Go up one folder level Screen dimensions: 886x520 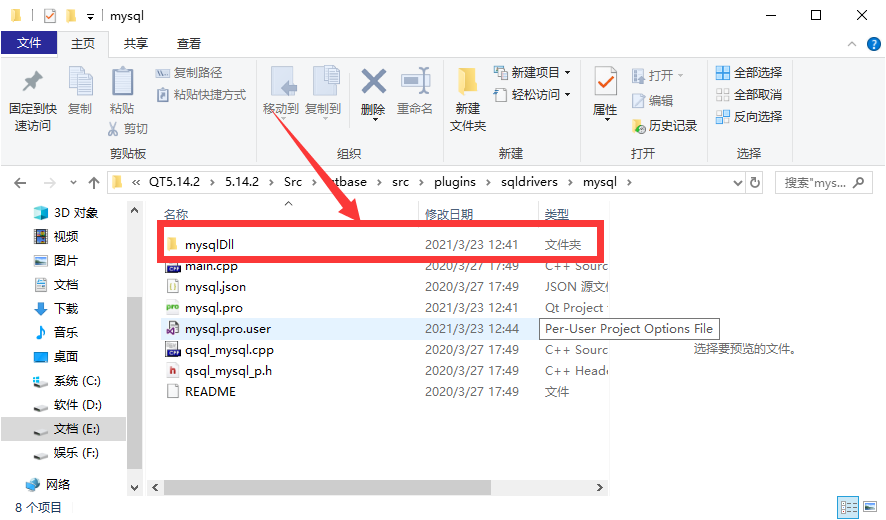pos(94,183)
